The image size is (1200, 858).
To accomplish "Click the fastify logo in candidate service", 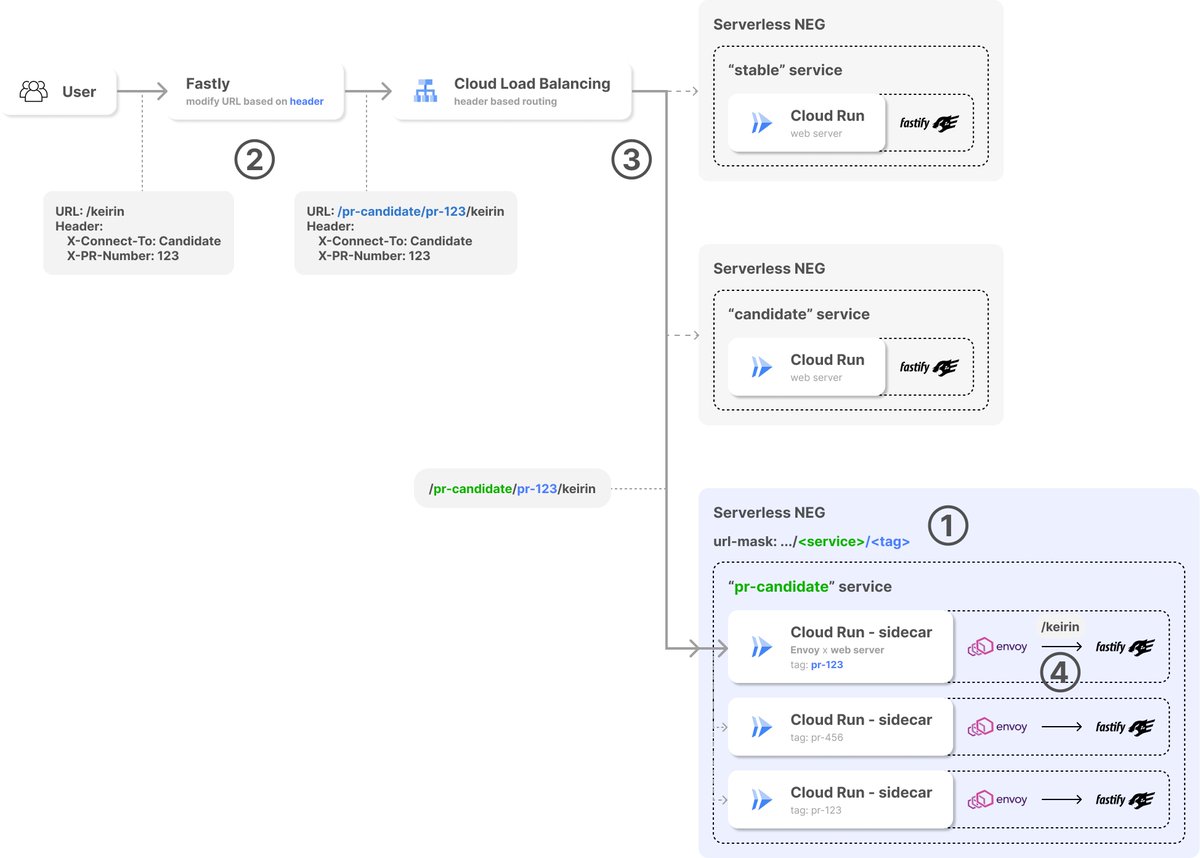I will (x=929, y=367).
